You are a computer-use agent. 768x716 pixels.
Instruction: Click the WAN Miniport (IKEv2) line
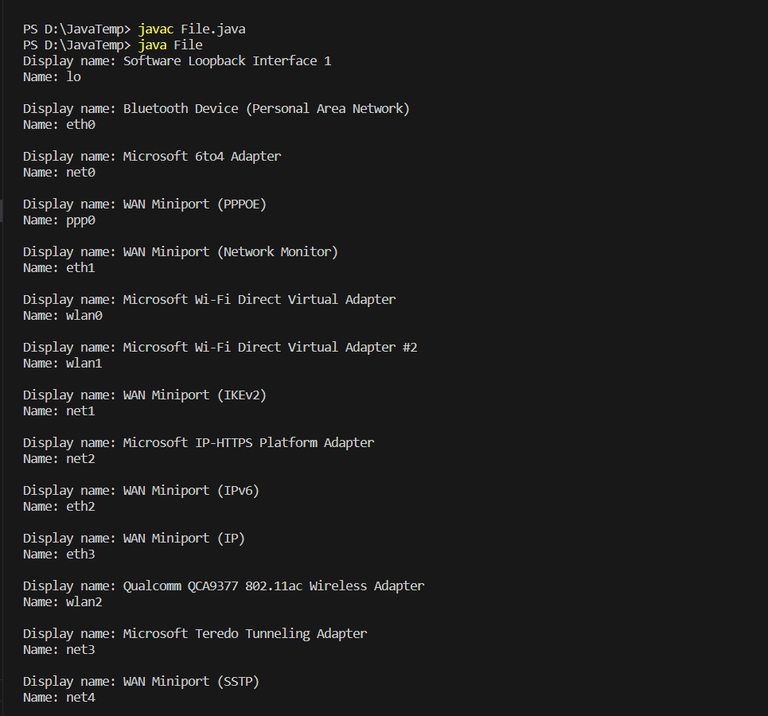[x=145, y=395]
